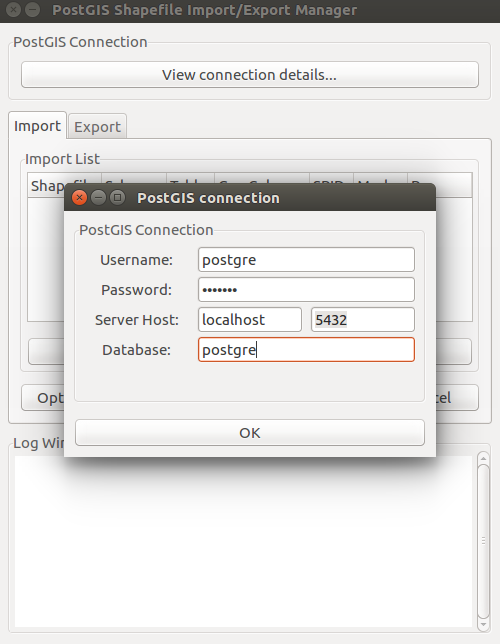Click the Database text field
Image resolution: width=500 pixels, height=644 pixels.
[306, 350]
